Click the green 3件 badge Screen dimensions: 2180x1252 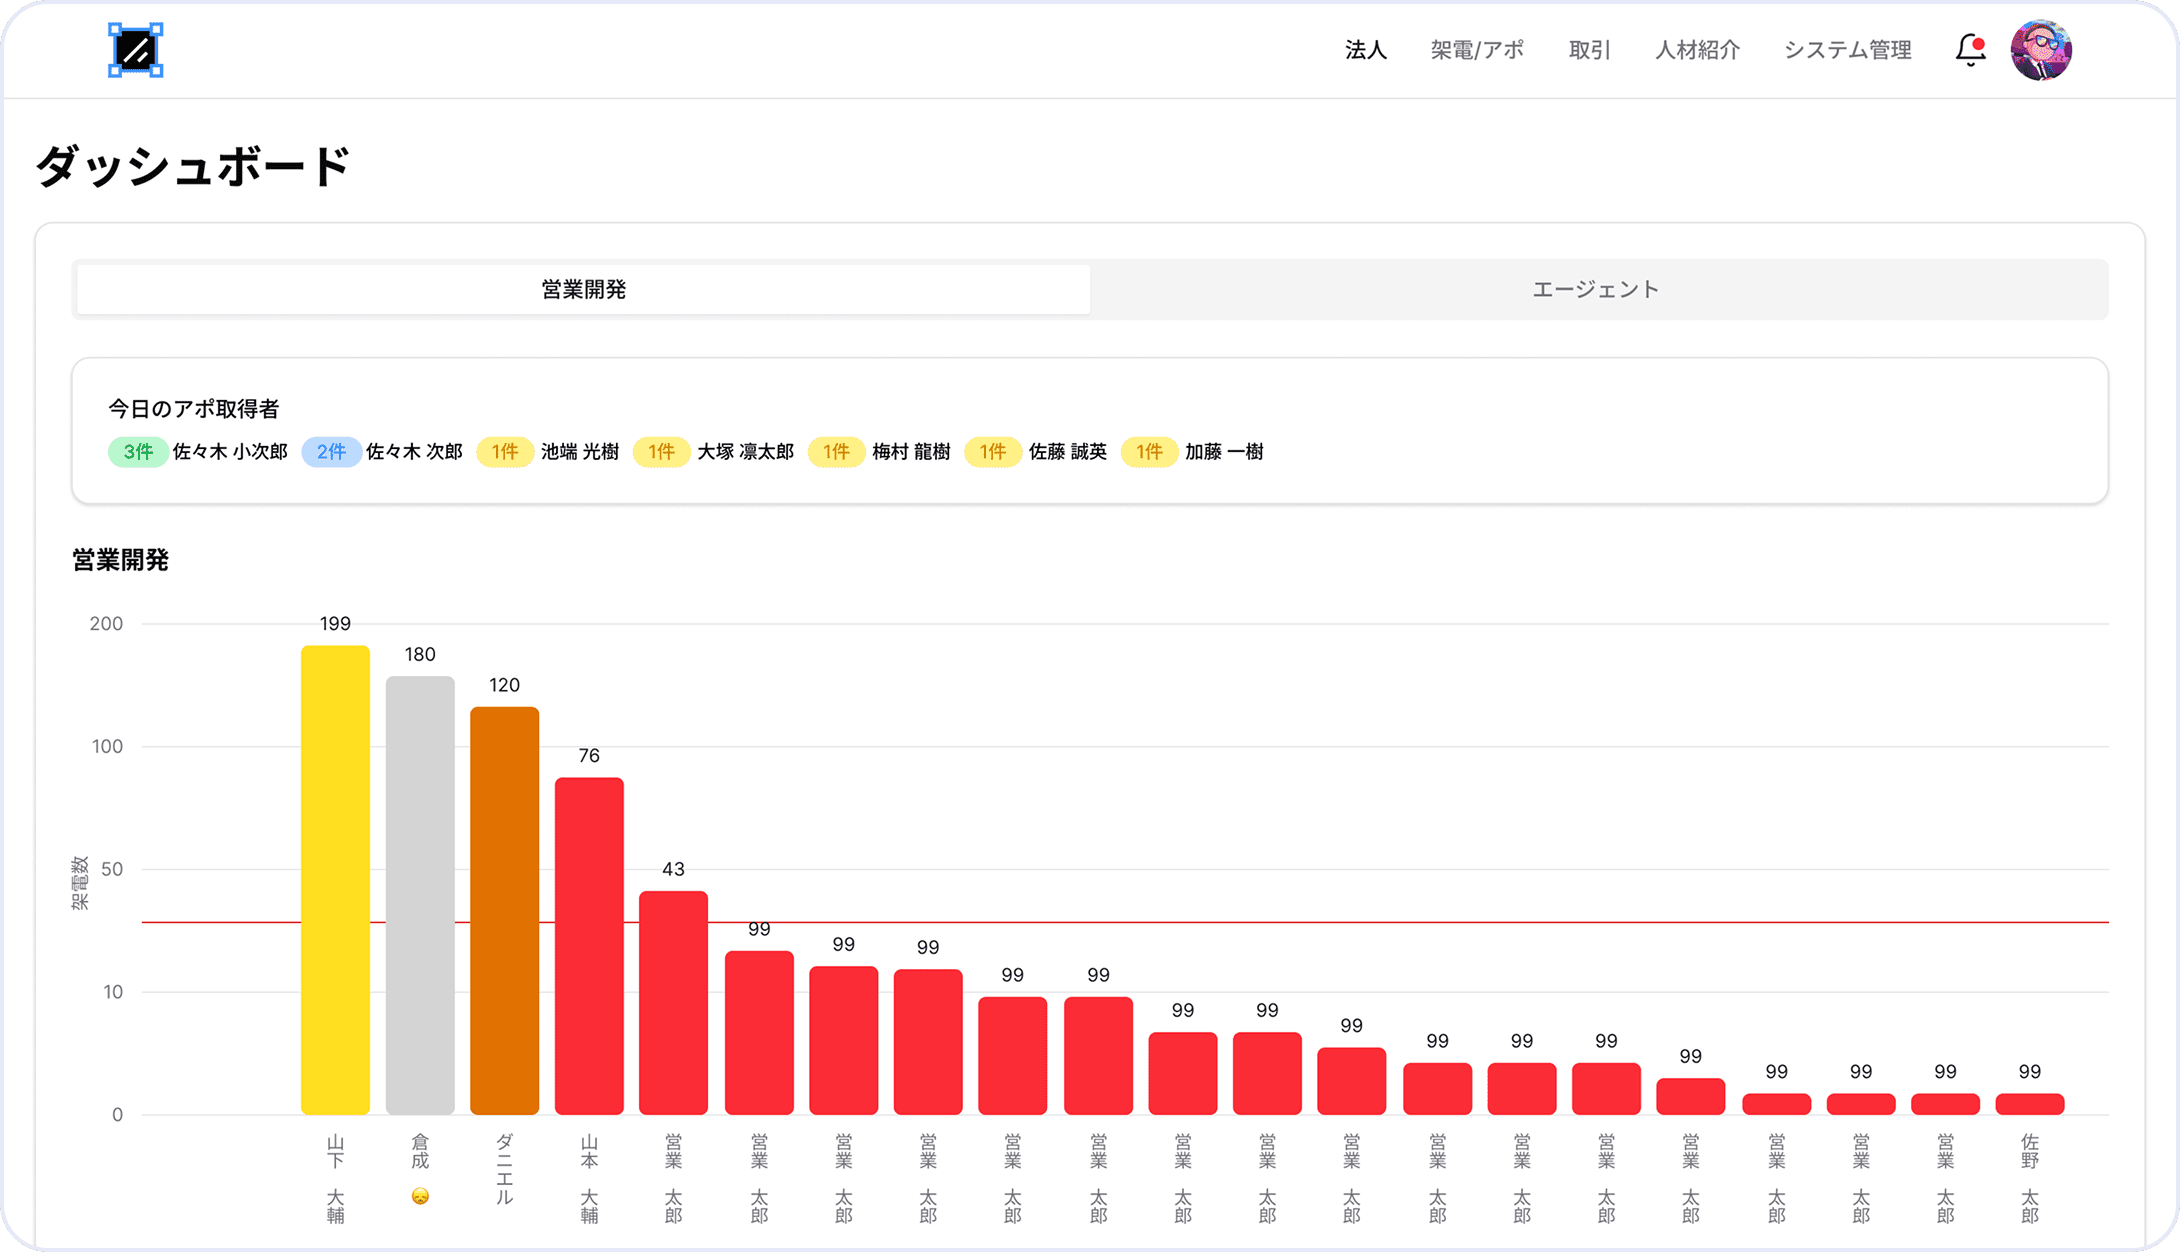(138, 452)
